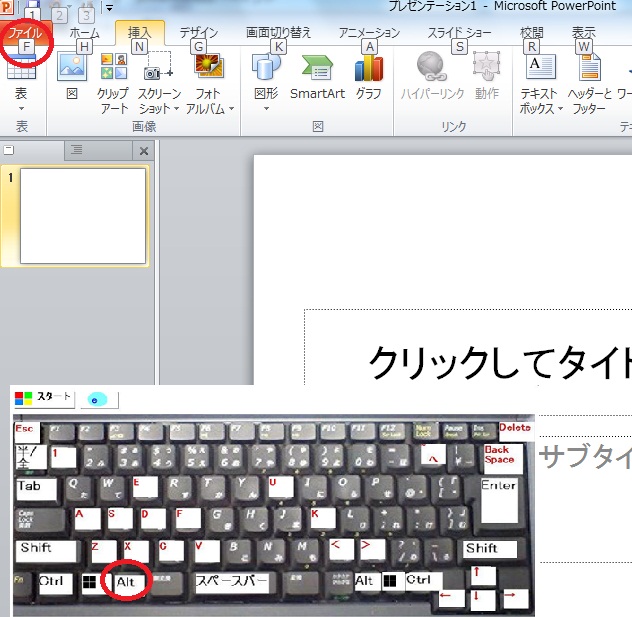Screen dimensions: 632x617
Task: Click the スペースバー key on keyboard image
Action: click(232, 583)
